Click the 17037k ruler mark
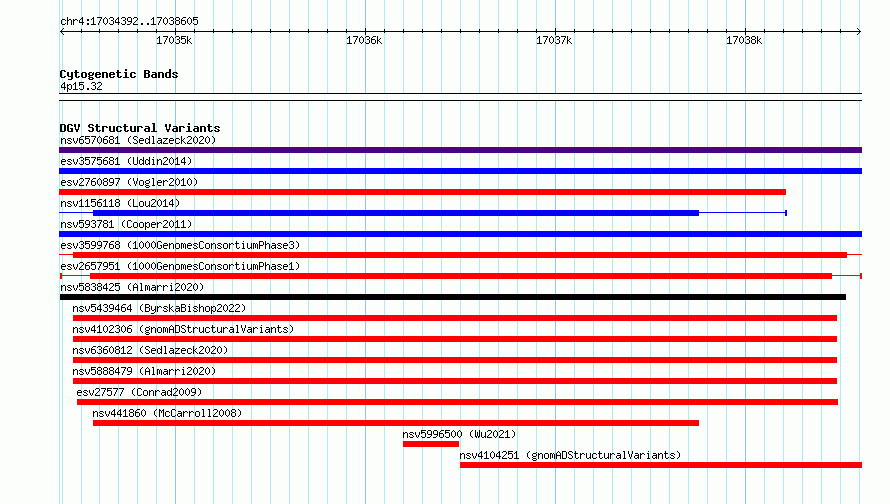The width and height of the screenshot is (890, 504). coord(554,40)
